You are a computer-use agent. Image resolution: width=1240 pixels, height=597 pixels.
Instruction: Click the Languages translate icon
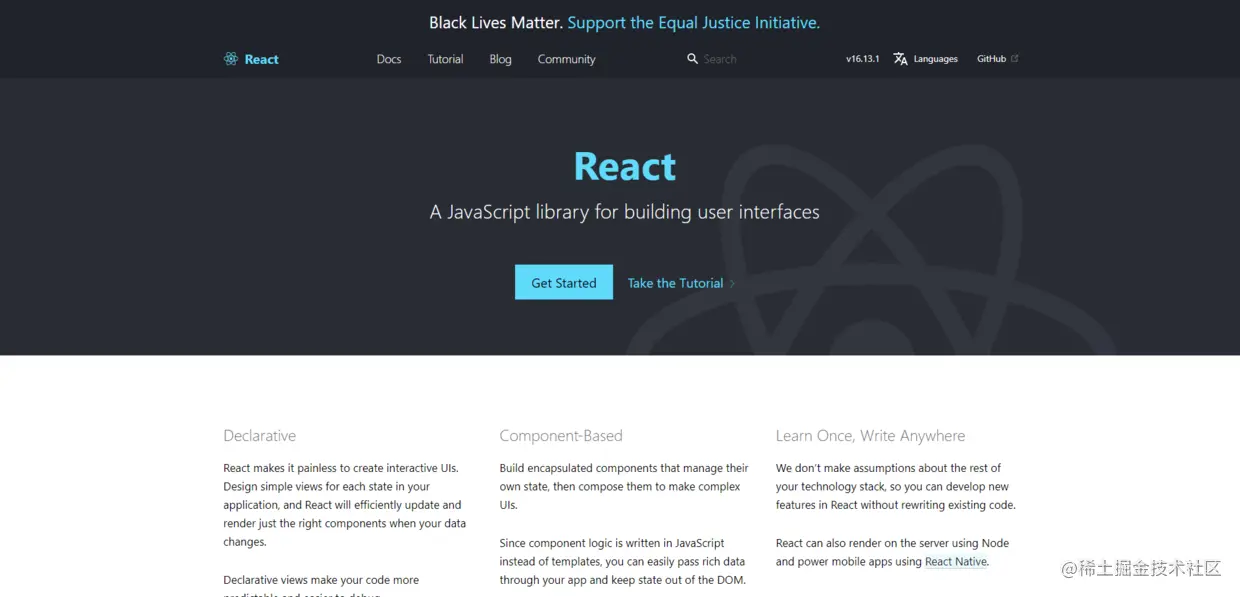pyautogui.click(x=900, y=59)
